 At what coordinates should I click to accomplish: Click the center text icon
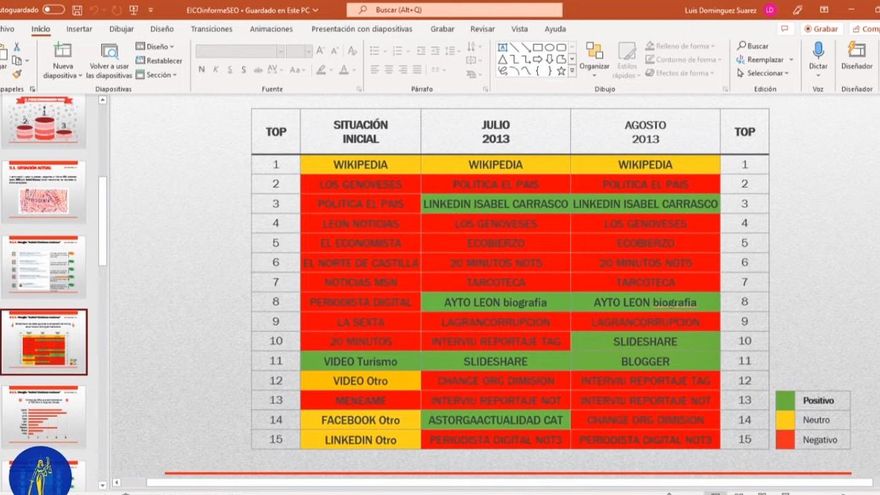coord(388,70)
